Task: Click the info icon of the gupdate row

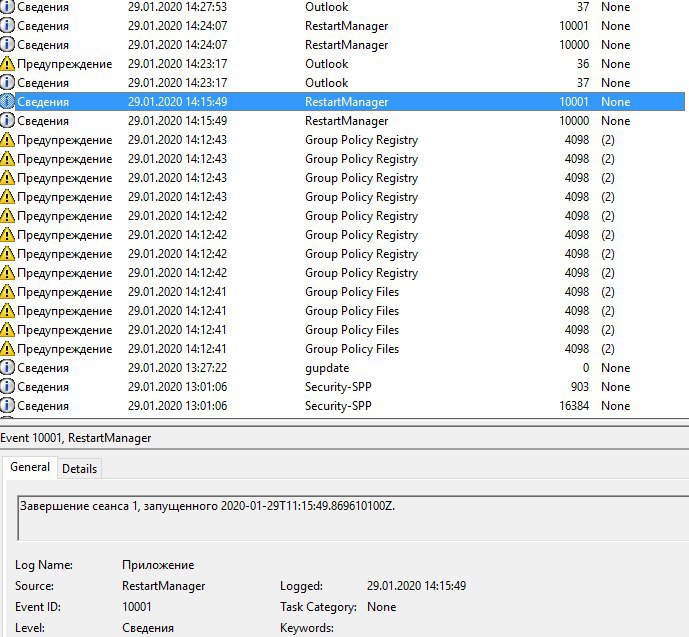Action: click(7, 368)
